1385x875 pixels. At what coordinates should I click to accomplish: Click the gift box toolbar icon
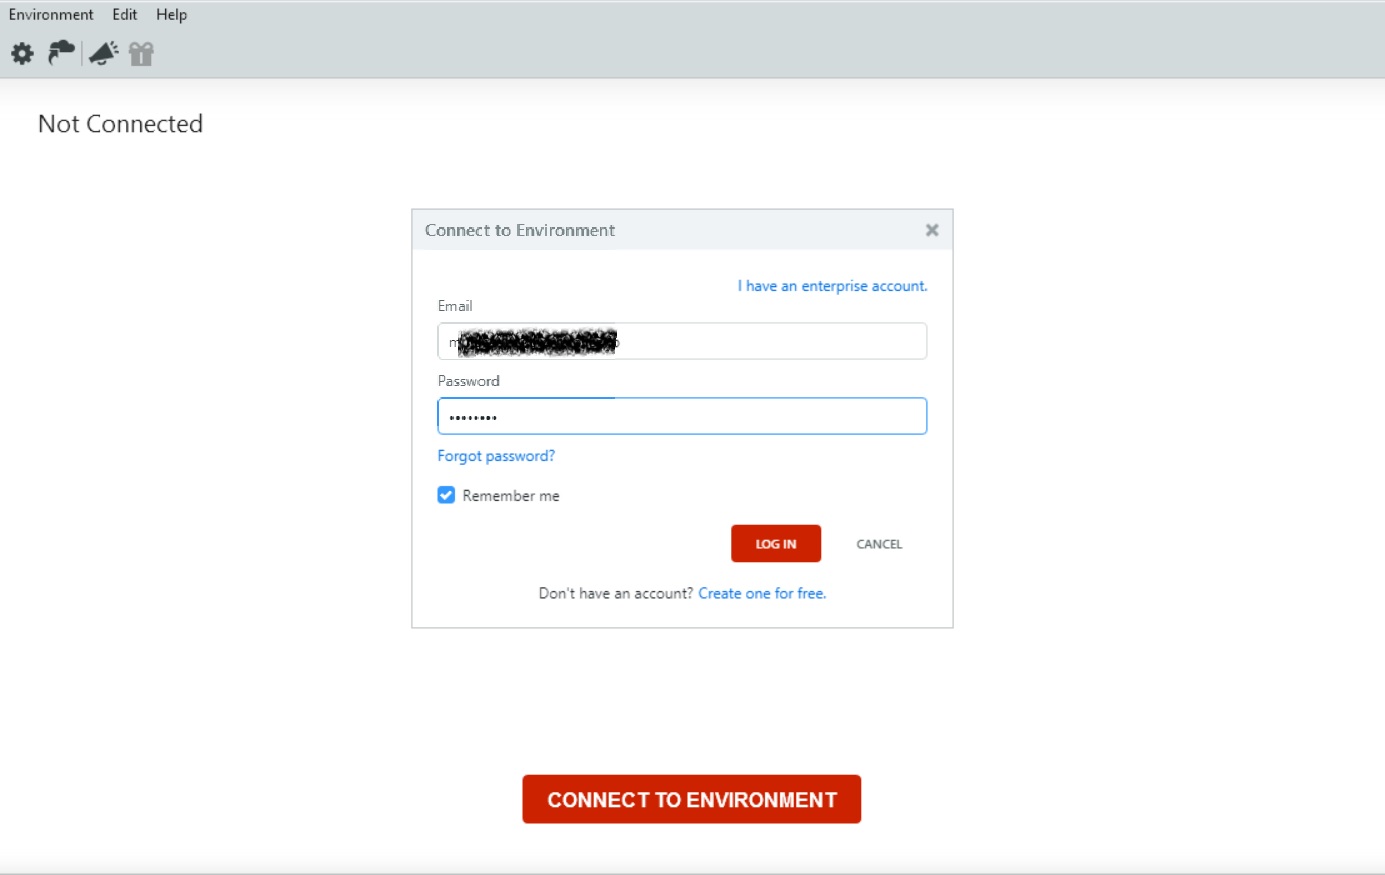point(141,54)
